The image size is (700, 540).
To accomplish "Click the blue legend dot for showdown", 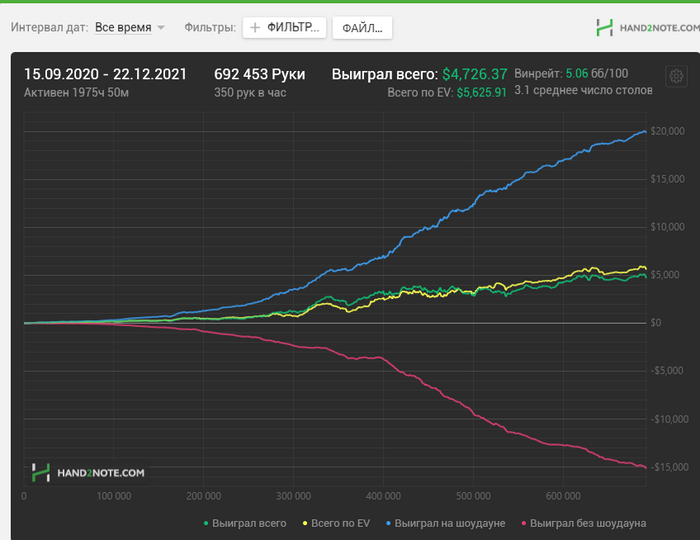I will (388, 523).
